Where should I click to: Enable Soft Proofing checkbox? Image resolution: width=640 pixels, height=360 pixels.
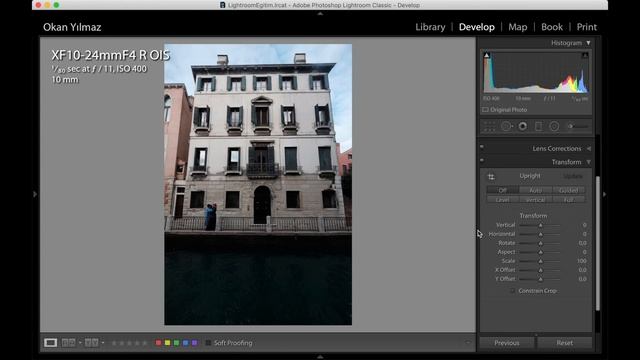coord(208,343)
